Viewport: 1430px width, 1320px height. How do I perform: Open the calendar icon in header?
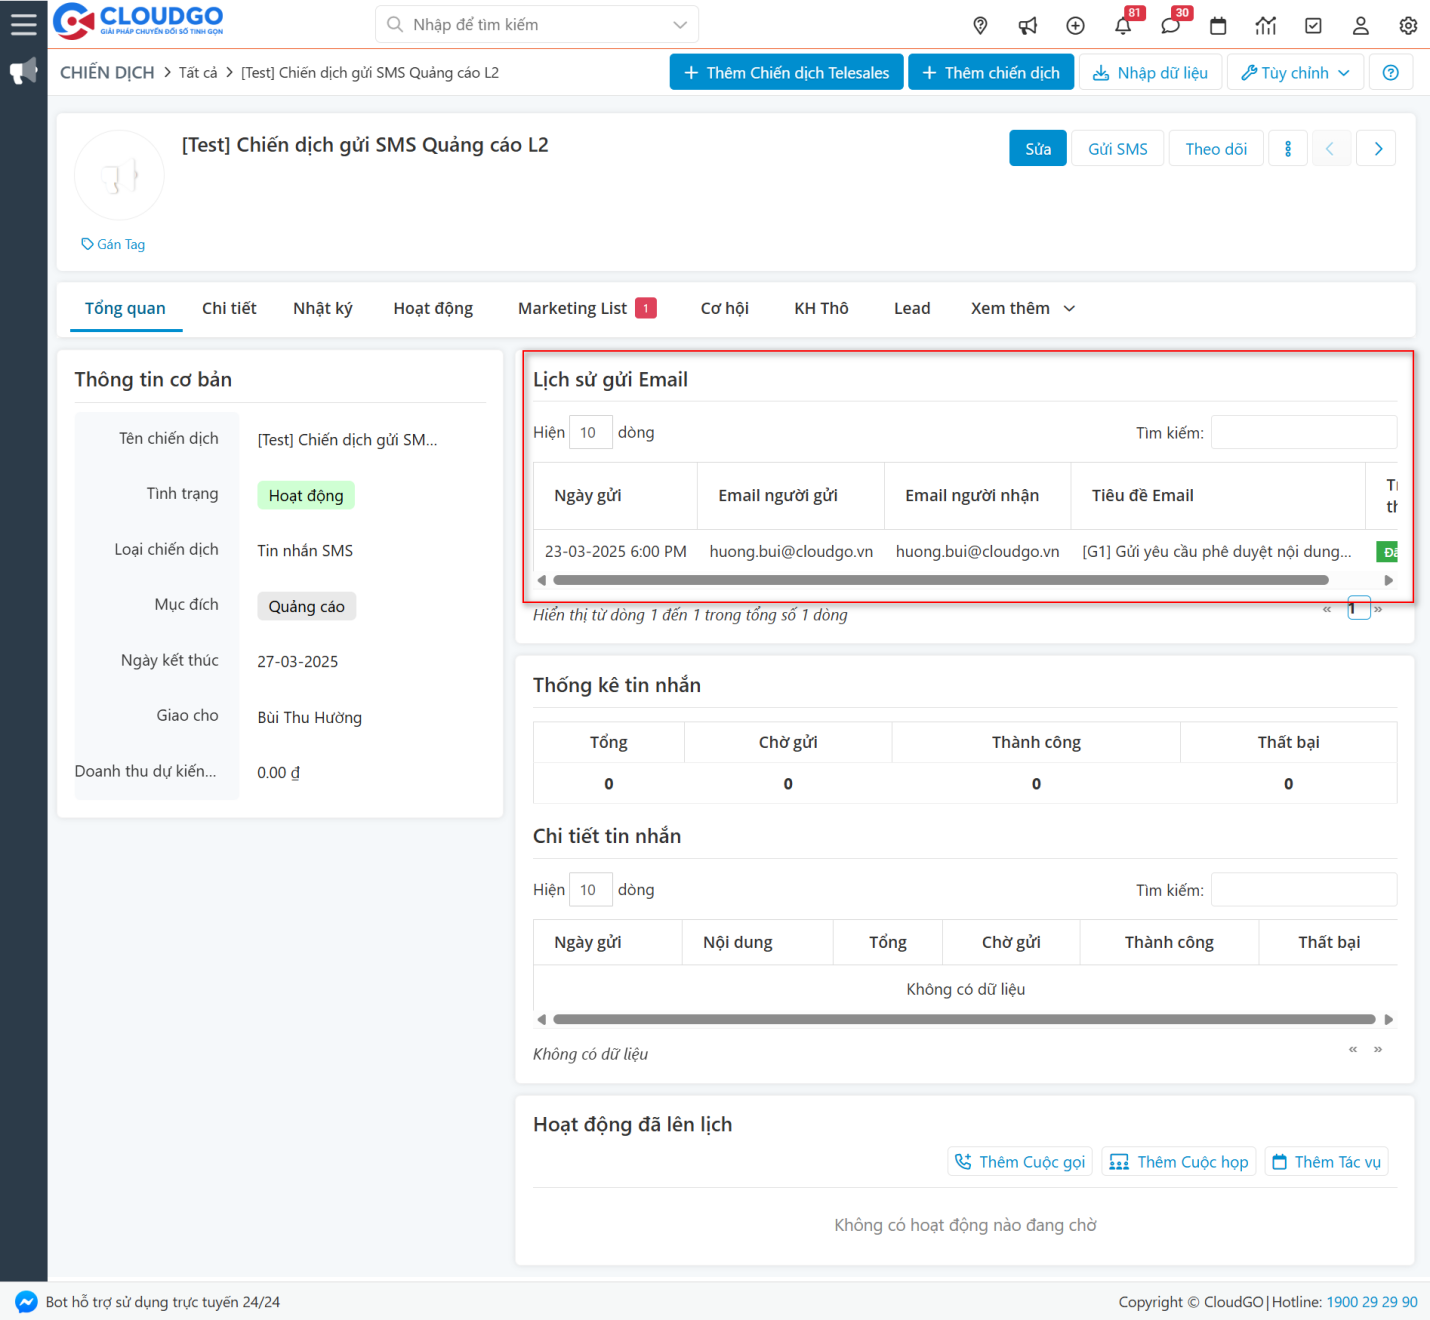(x=1218, y=26)
